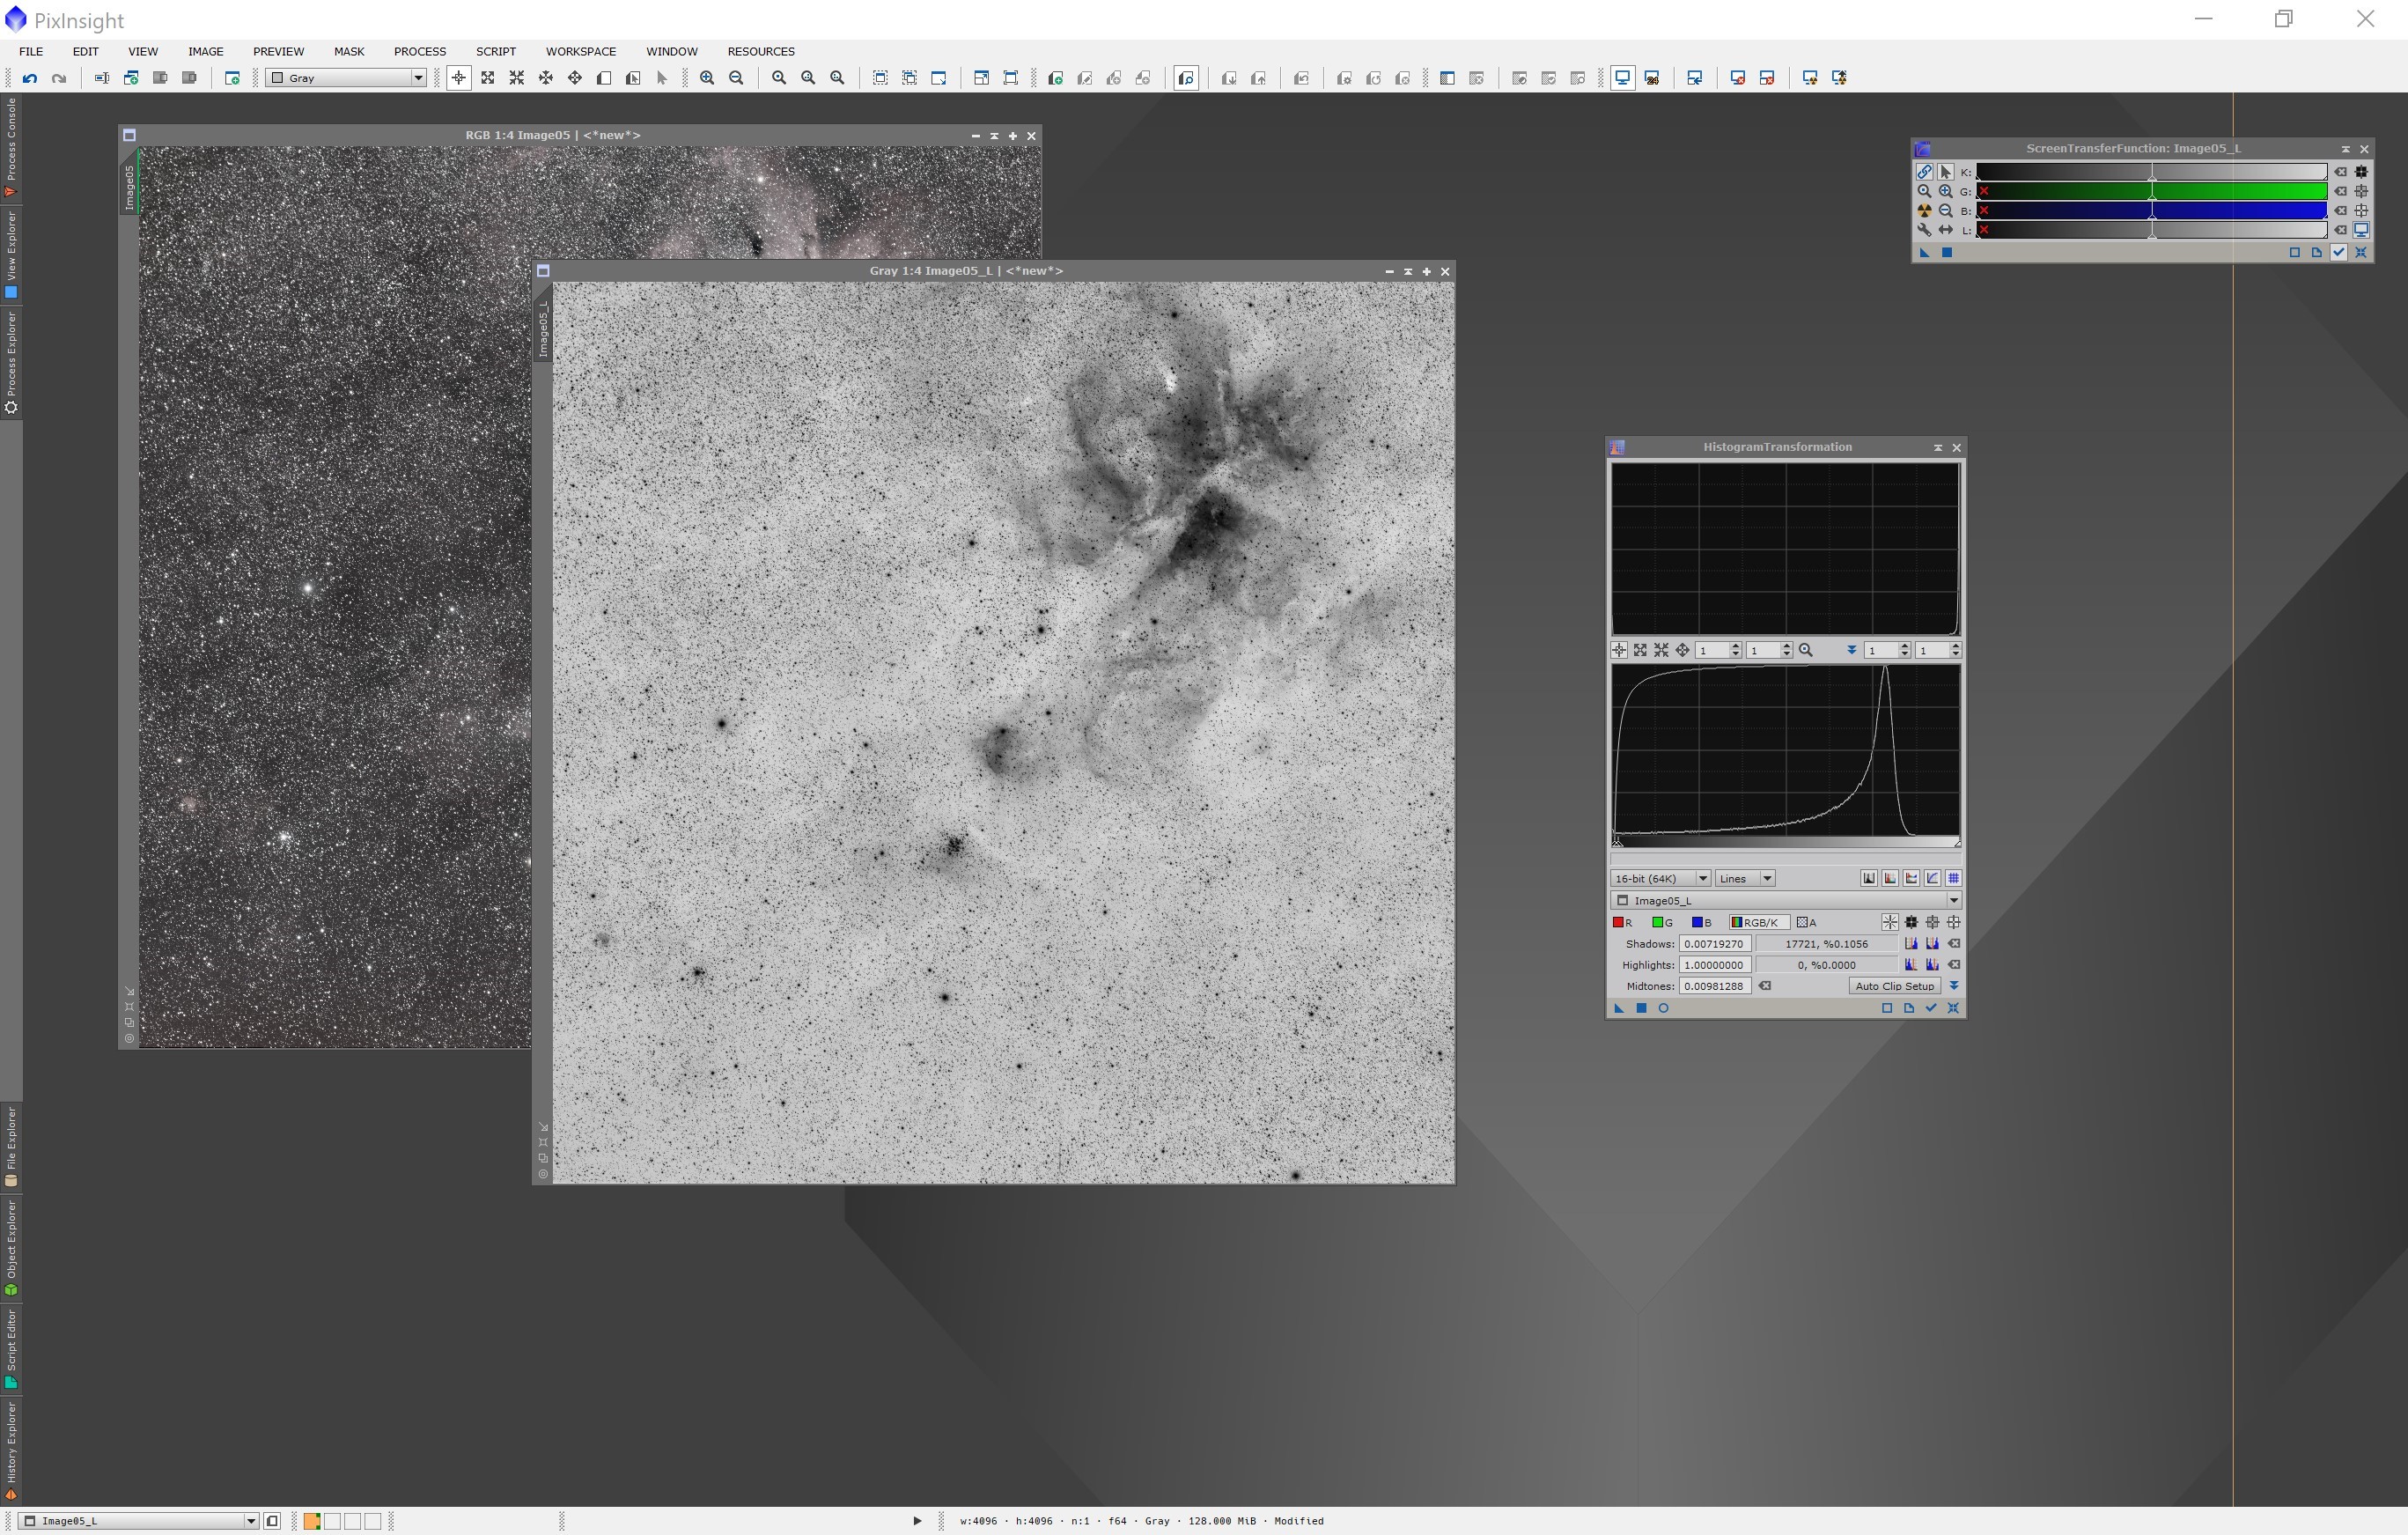The width and height of the screenshot is (2408, 1535).
Task: Toggle STF edit mode arrow button
Action: point(1945,172)
